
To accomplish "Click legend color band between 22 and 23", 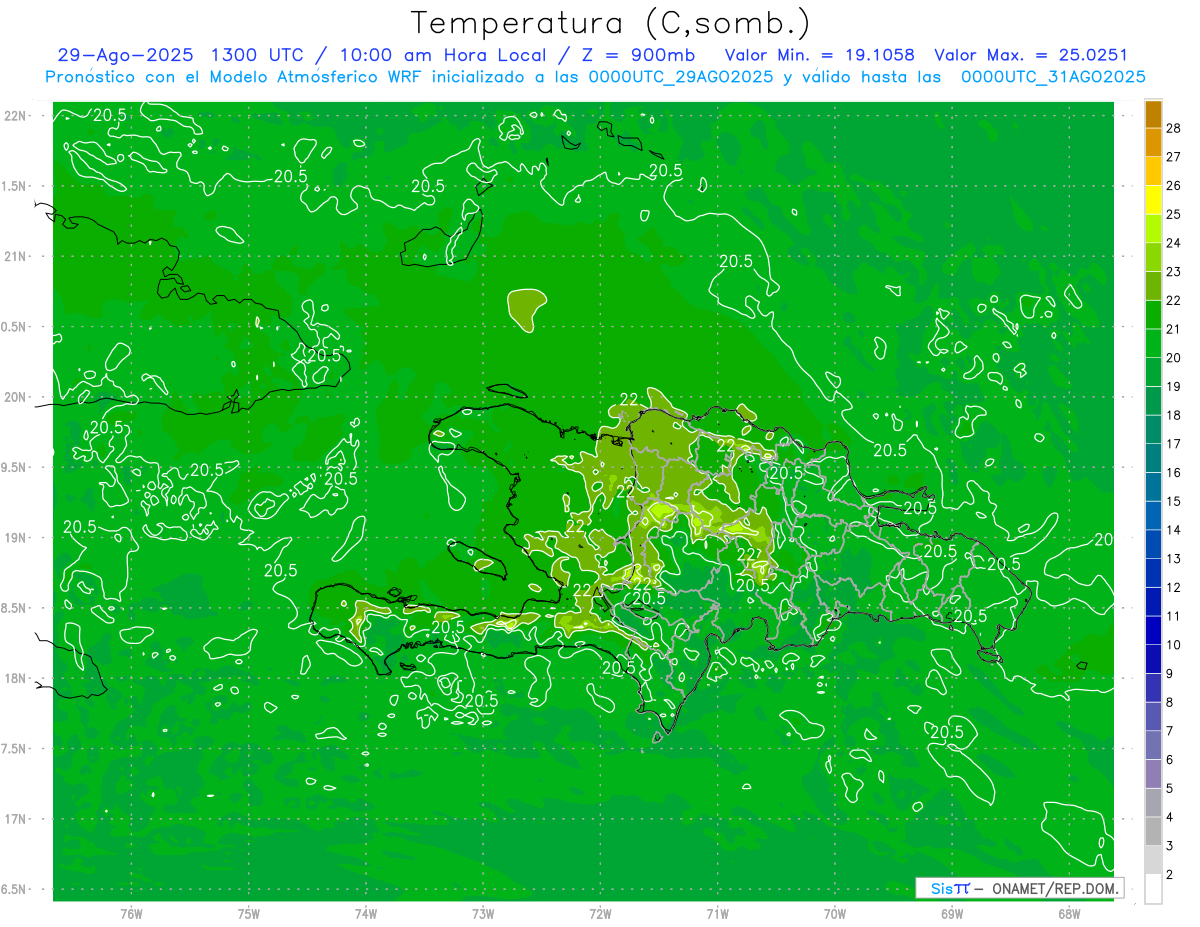I will point(1153,286).
